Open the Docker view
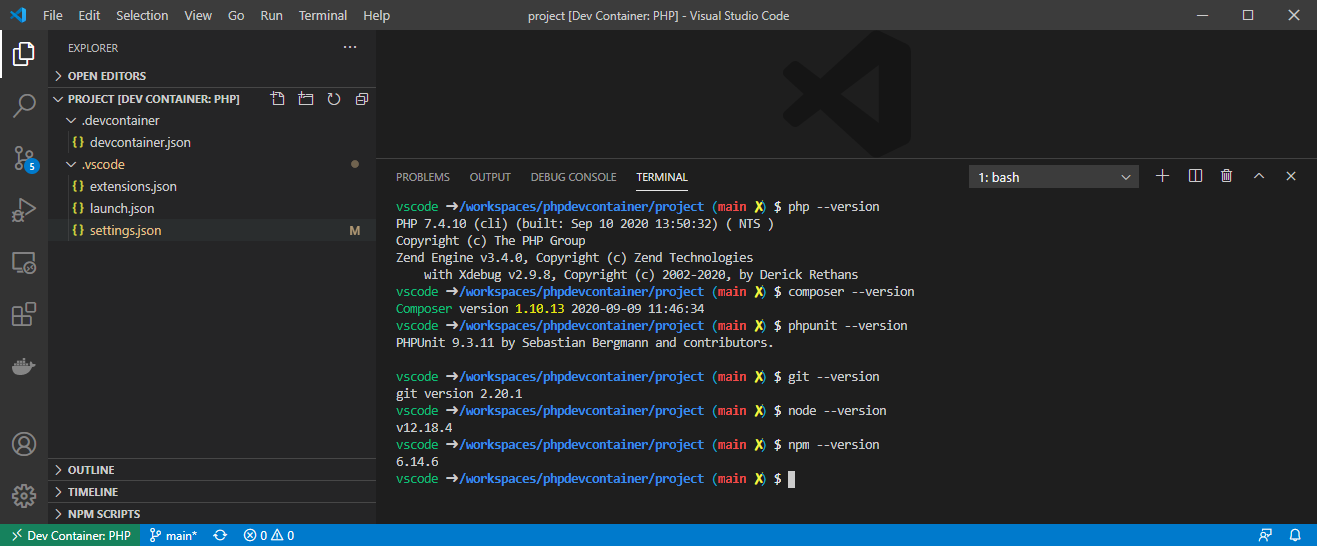The height and width of the screenshot is (546, 1317). pyautogui.click(x=24, y=367)
